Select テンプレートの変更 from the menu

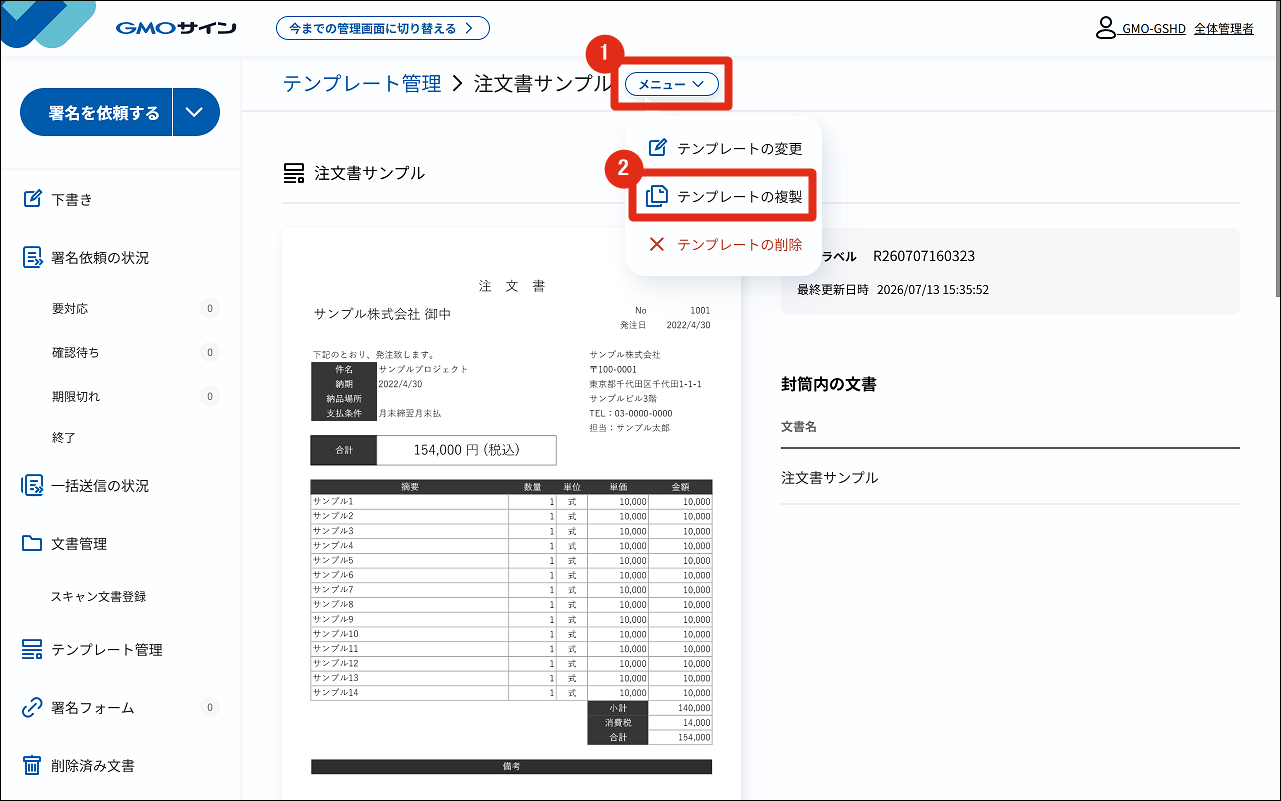[725, 148]
